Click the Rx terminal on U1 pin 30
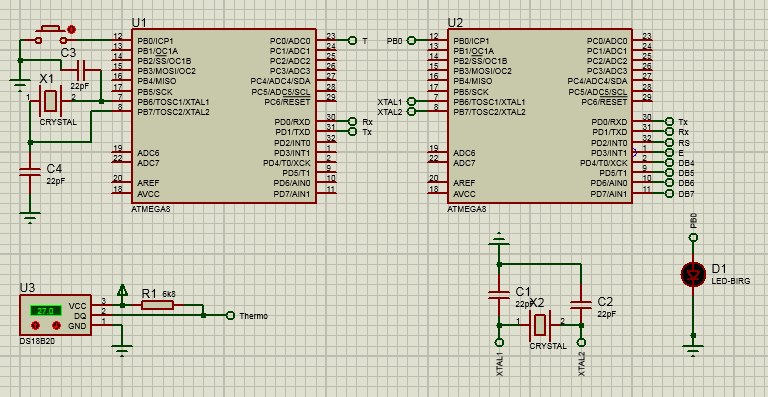768x397 pixels. click(x=351, y=121)
